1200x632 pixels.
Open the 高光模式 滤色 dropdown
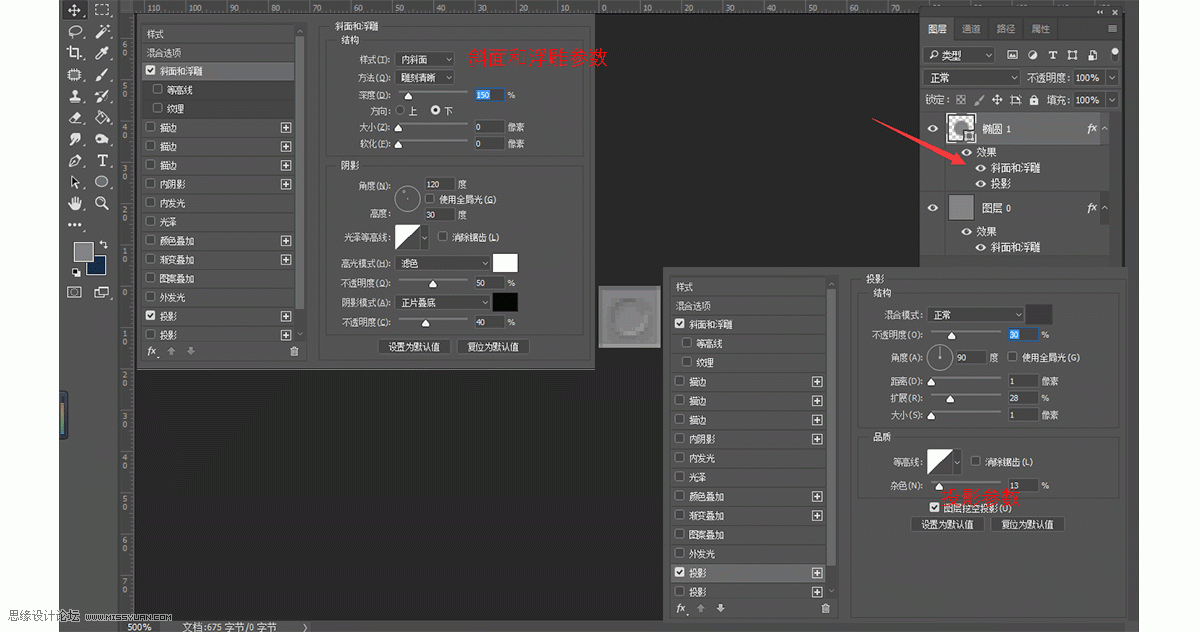coord(443,263)
